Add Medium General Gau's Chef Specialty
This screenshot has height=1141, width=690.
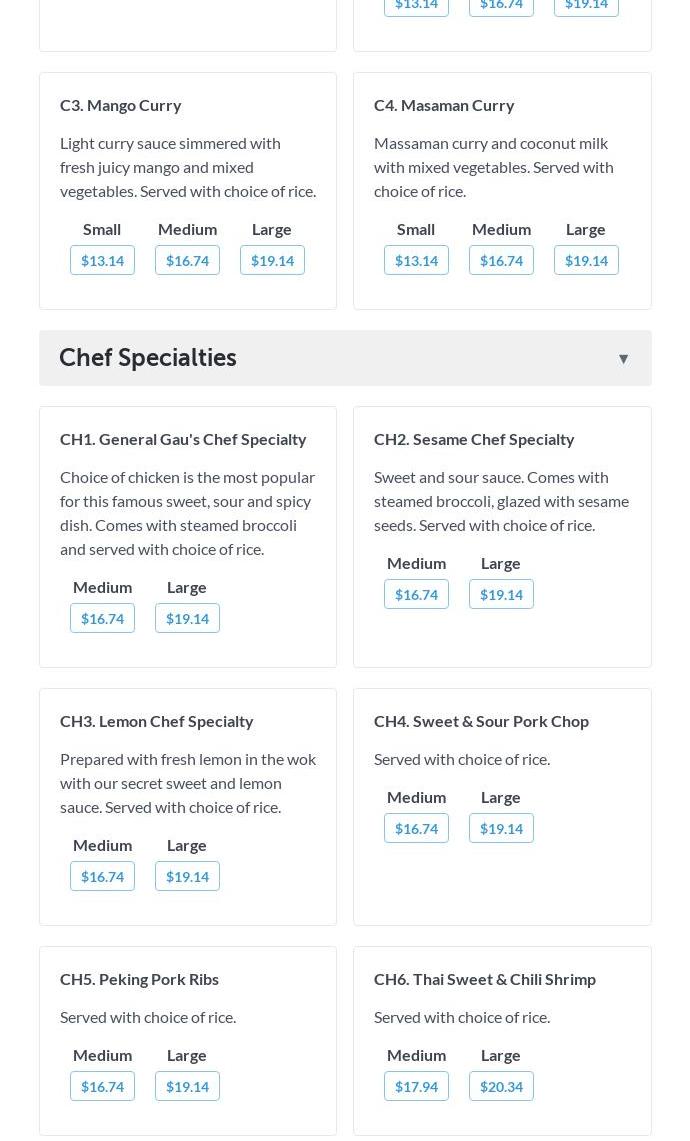pyautogui.click(x=102, y=618)
